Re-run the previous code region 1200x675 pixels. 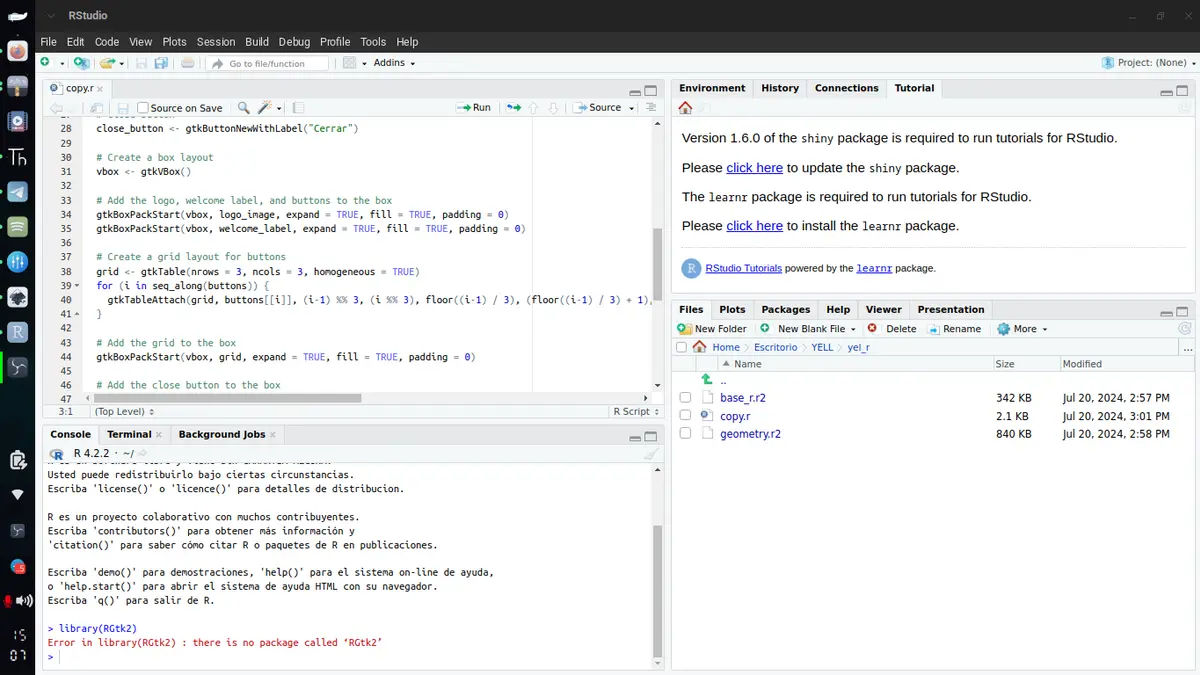513,108
